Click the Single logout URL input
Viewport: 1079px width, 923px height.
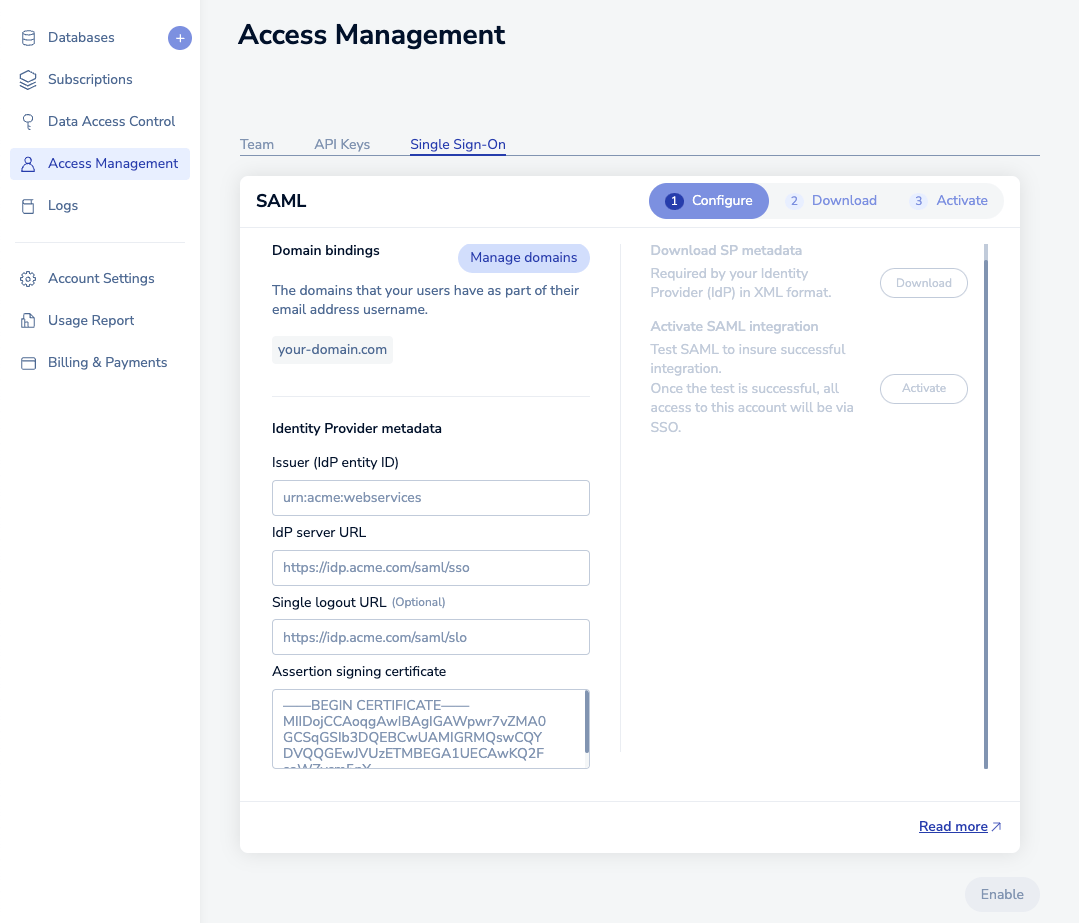click(x=430, y=637)
